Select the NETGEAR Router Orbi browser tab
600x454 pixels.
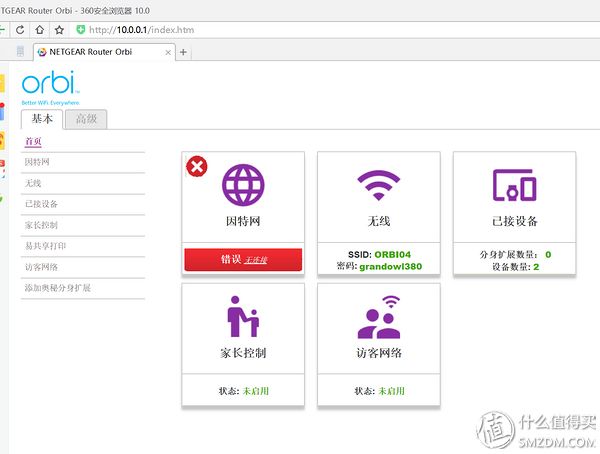[104, 52]
